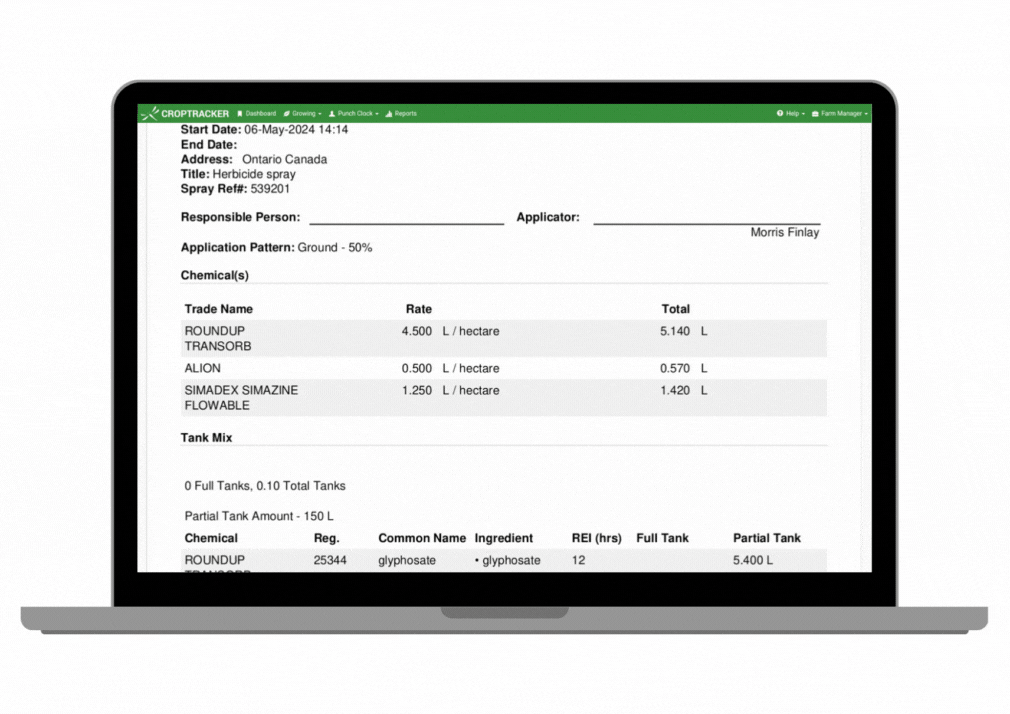Viewport: 1010px width, 714px height.
Task: Click the Ingredient column header
Action: click(504, 538)
